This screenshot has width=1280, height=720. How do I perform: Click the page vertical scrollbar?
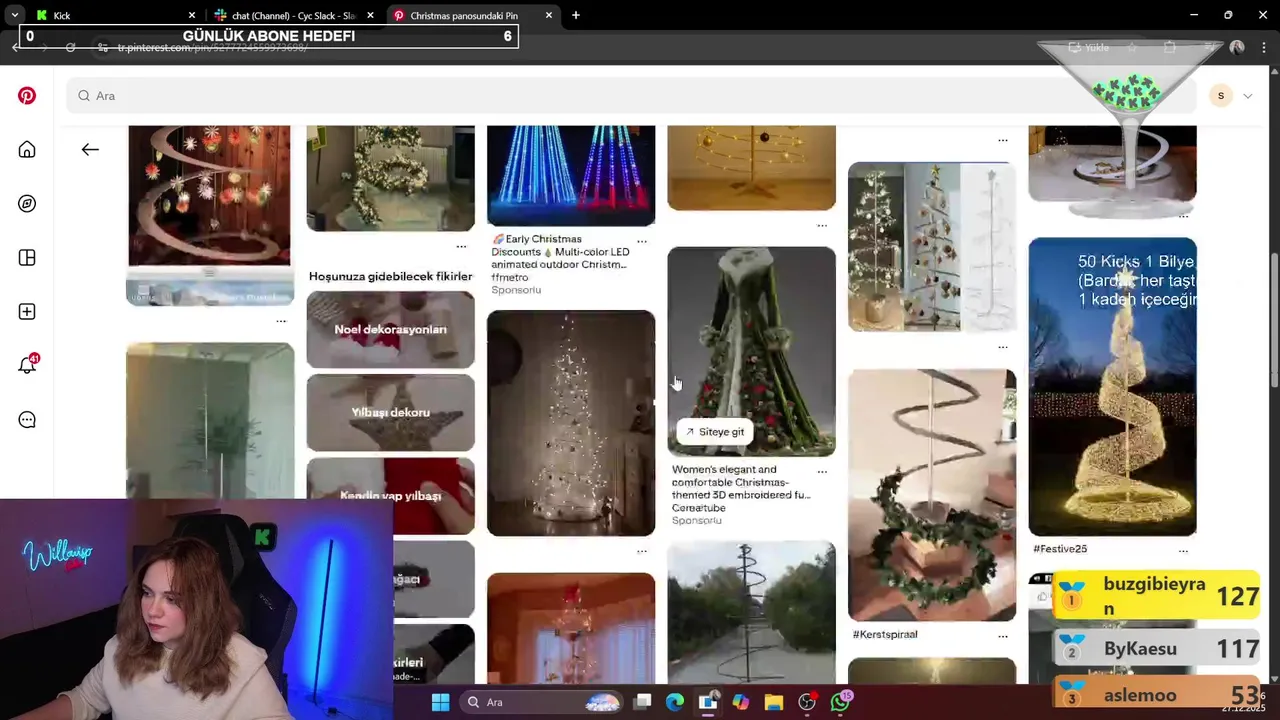(x=1274, y=320)
